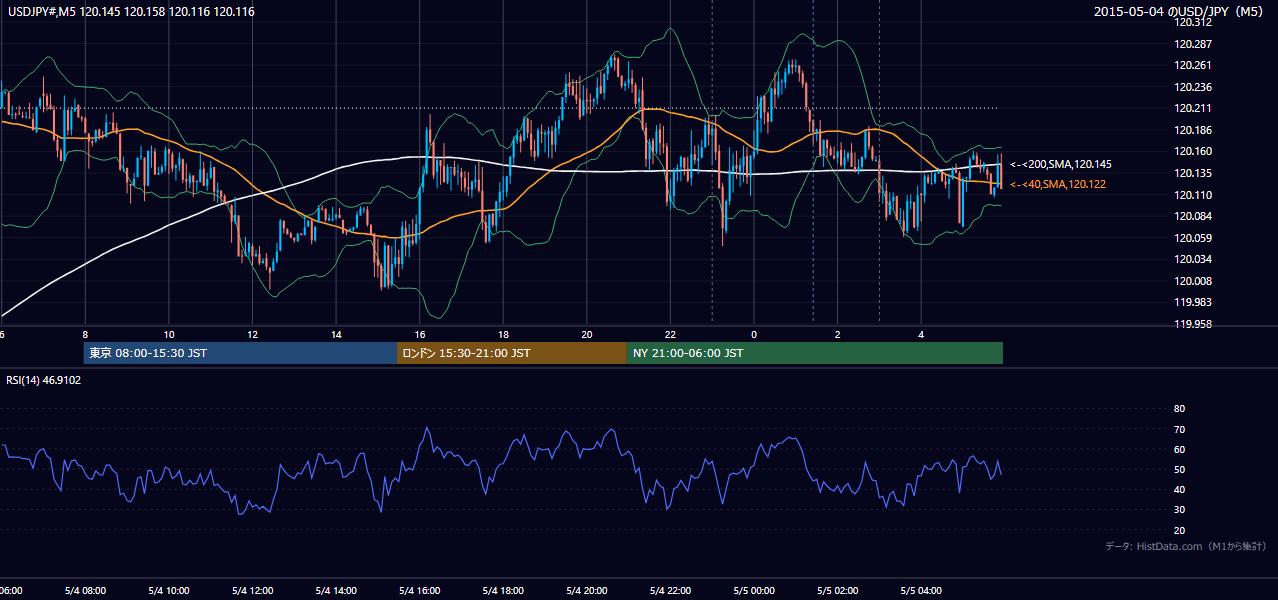The width and height of the screenshot is (1278, 600).
Task: Click the 5/4 14:00 time axis label
Action: pyautogui.click(x=336, y=590)
